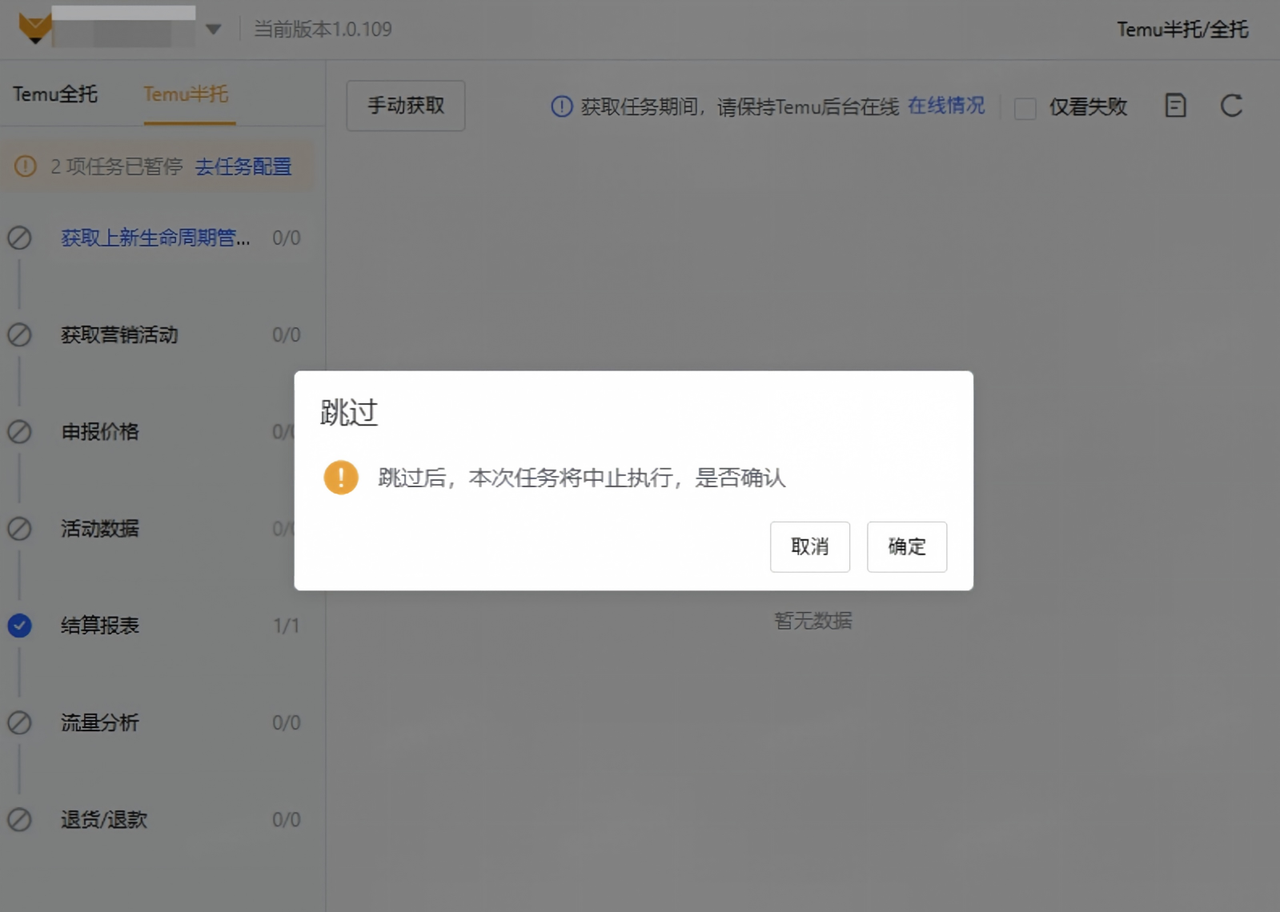The width and height of the screenshot is (1280, 912).
Task: Click the disabled status icon beside 申报价格
Action: coord(19,432)
